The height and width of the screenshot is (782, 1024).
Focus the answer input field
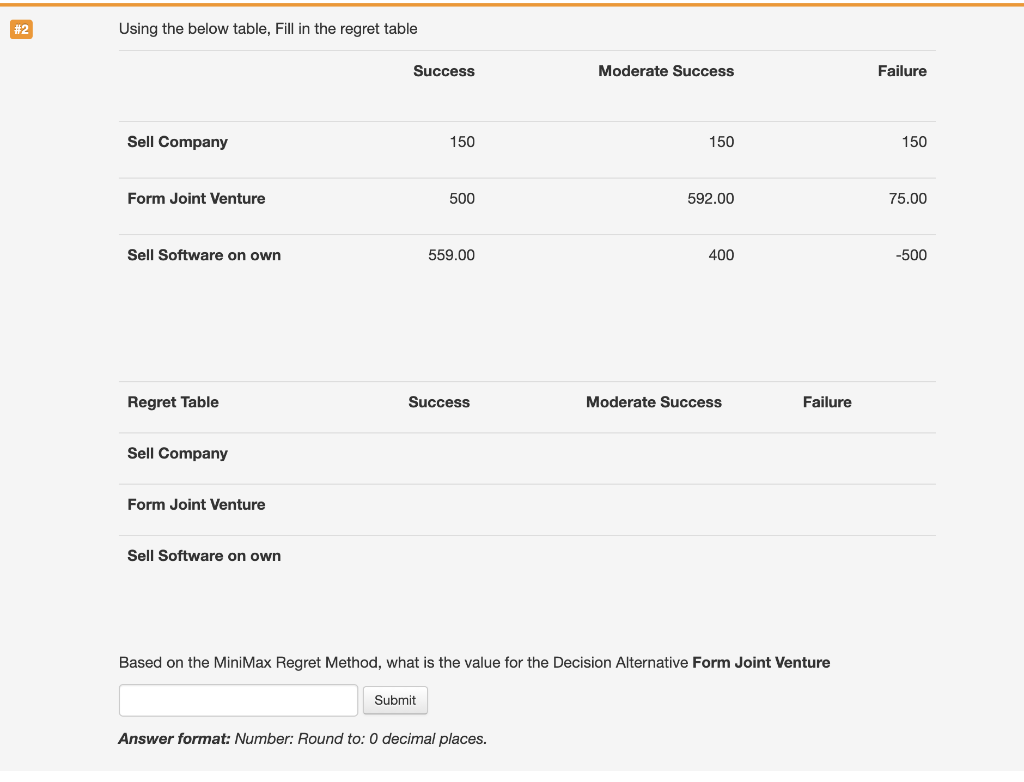[x=238, y=700]
